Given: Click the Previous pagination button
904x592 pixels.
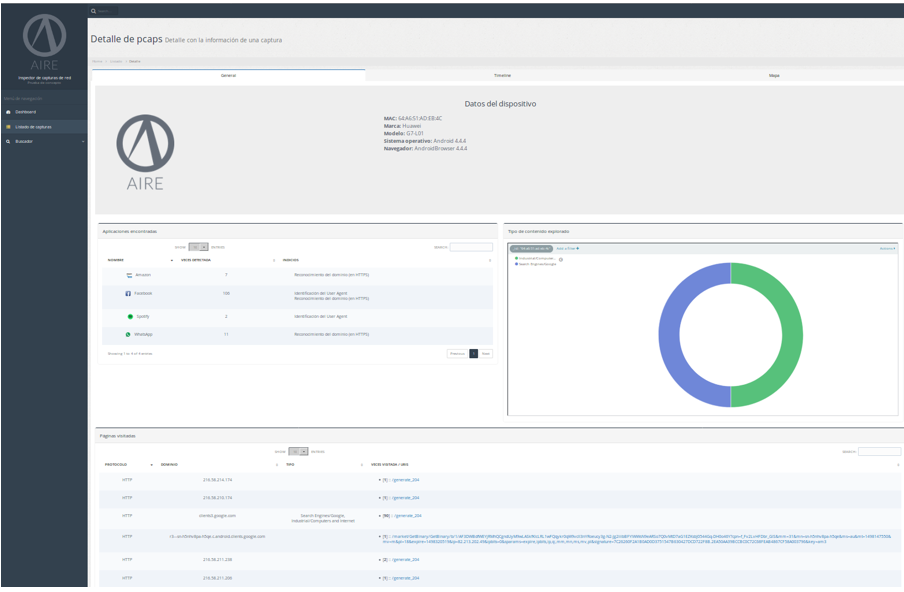Looking at the screenshot, I should click(x=457, y=353).
